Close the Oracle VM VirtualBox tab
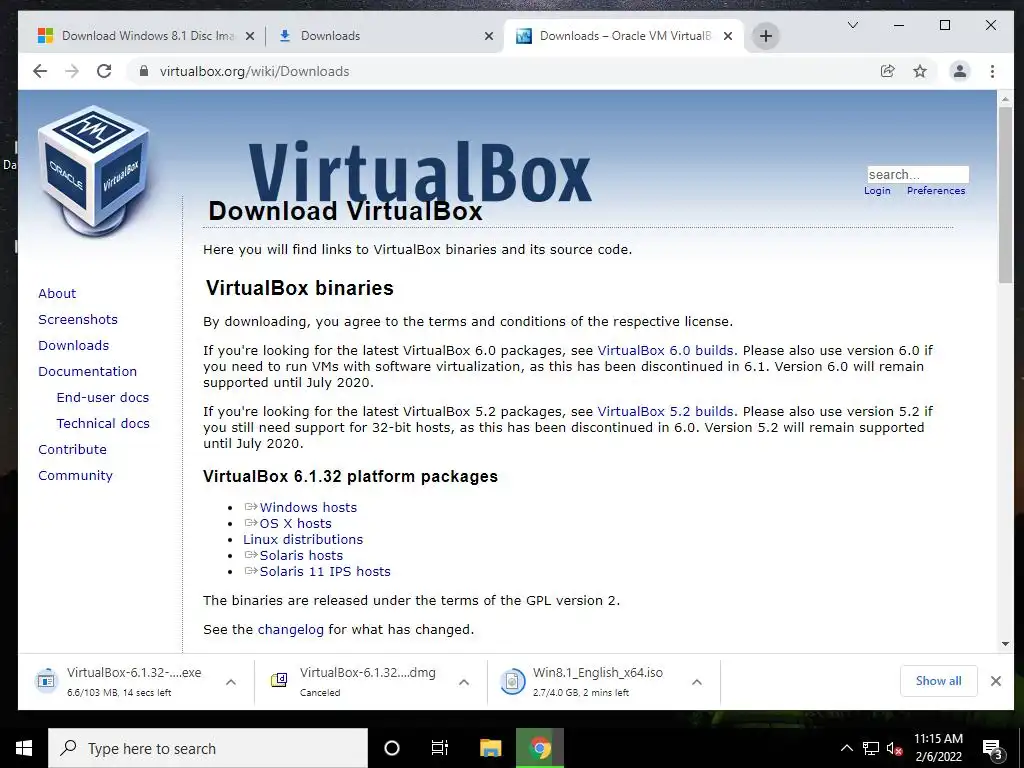This screenshot has width=1024, height=768. tap(728, 37)
